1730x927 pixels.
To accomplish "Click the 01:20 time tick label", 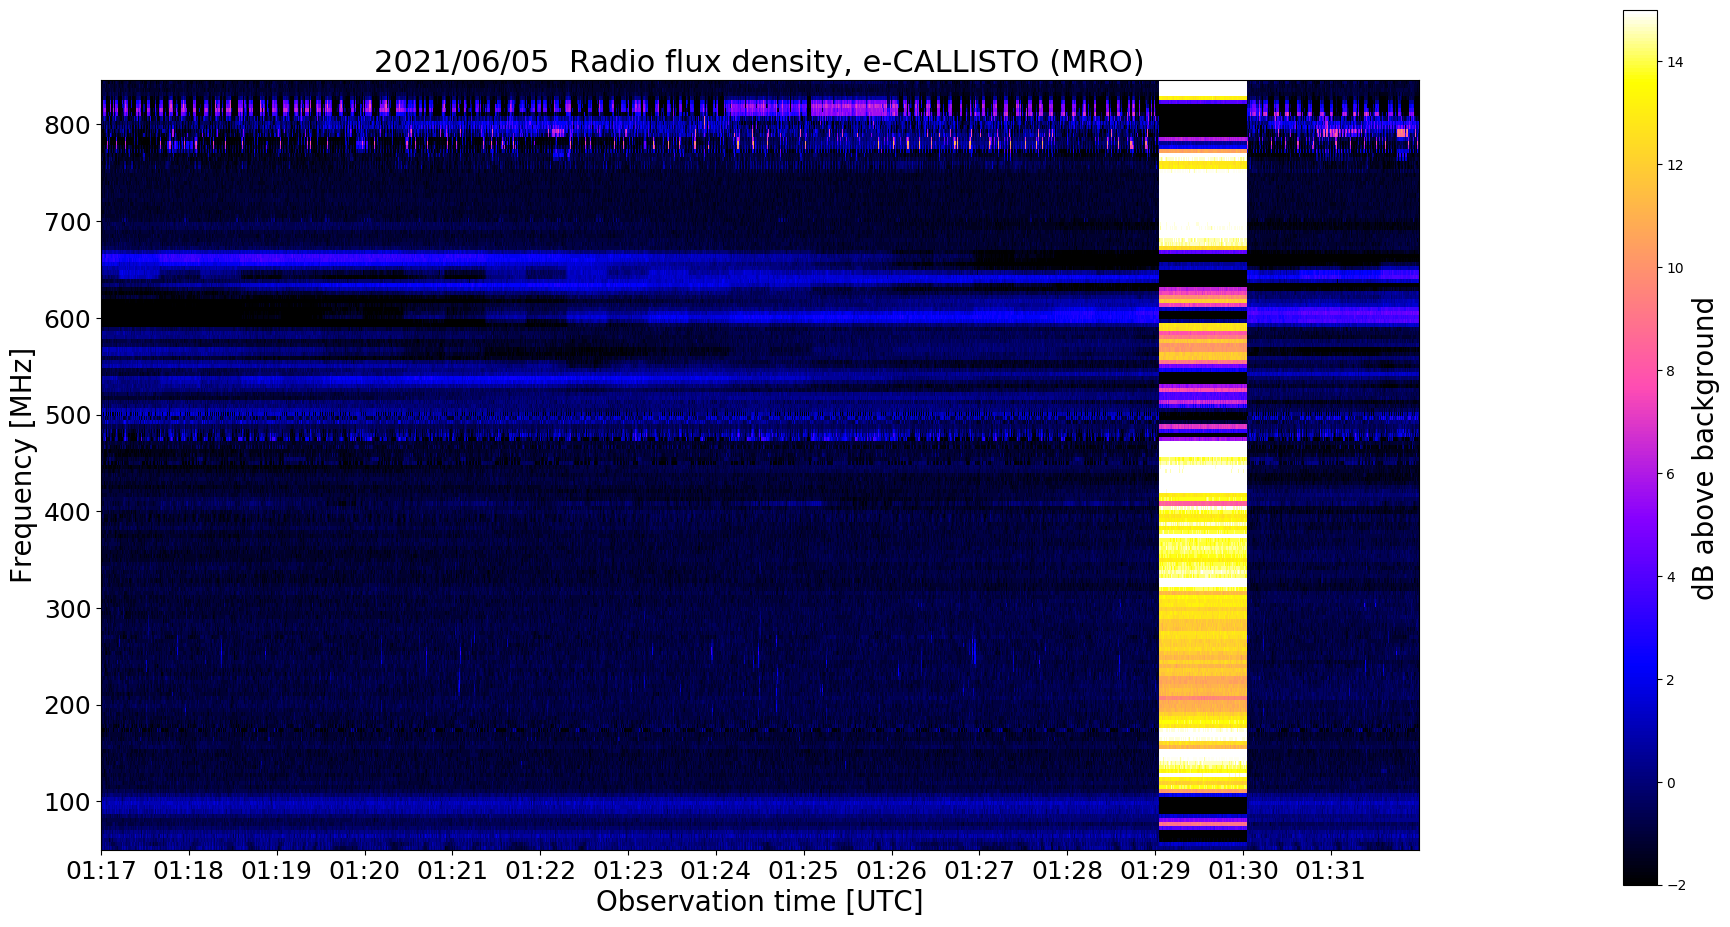I will tap(364, 871).
